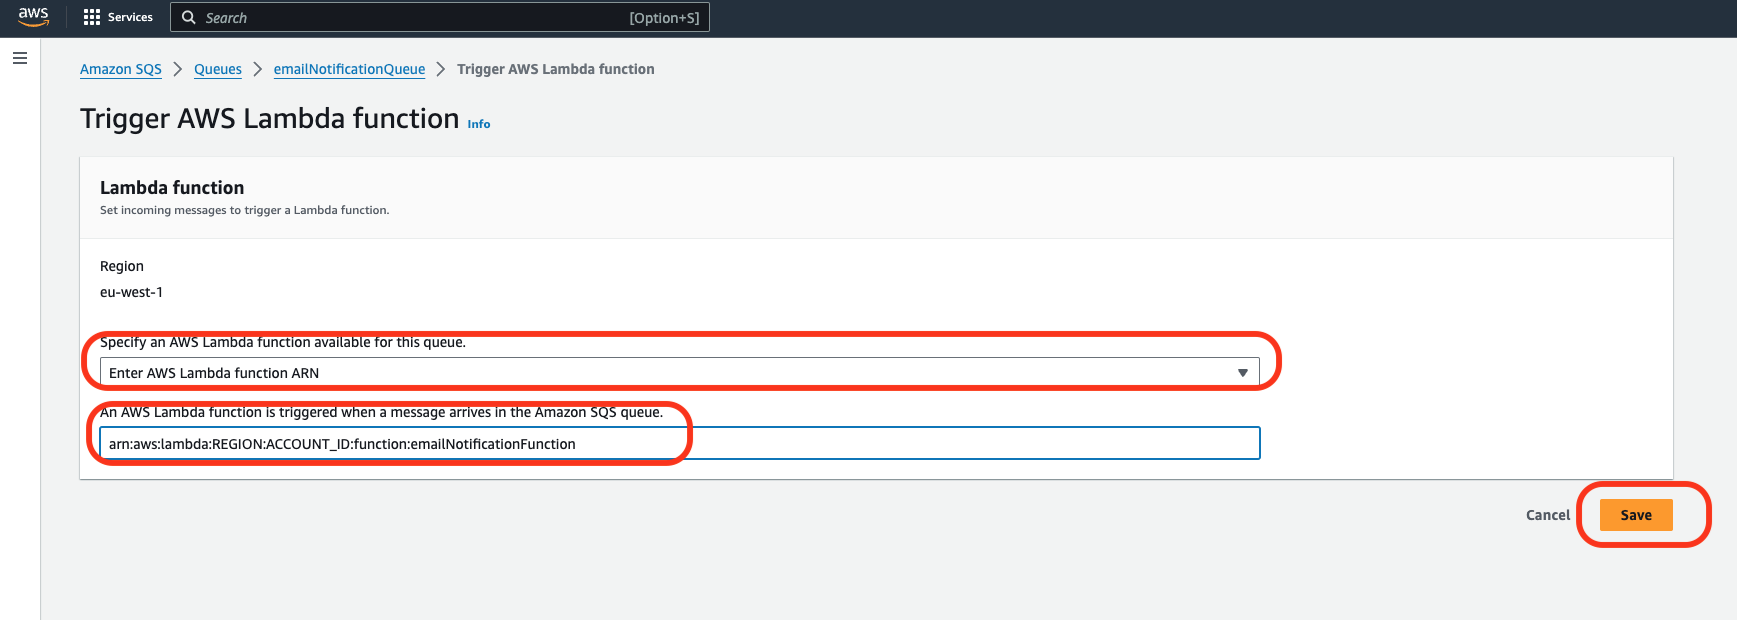Open the Info link beside the title
The width and height of the screenshot is (1737, 620).
click(479, 124)
